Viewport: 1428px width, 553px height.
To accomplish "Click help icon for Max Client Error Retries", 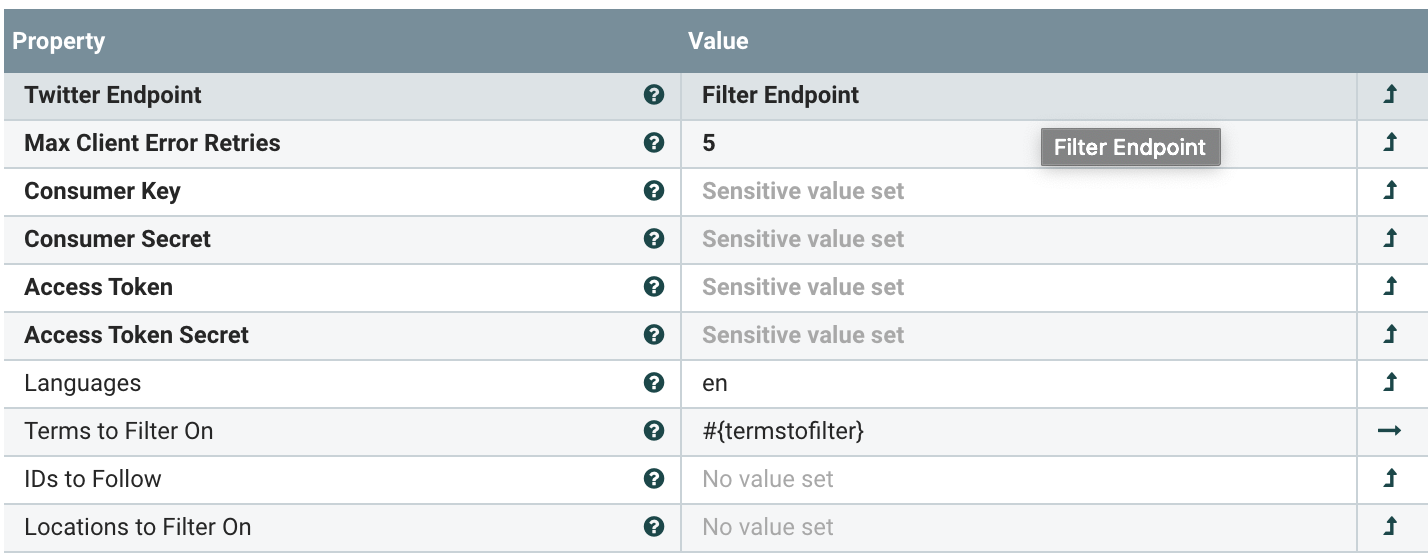I will [654, 143].
